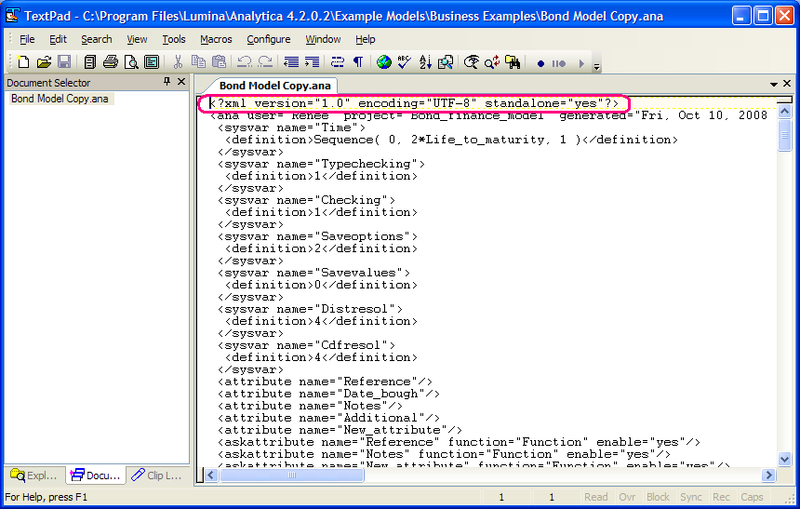Click vertical scrollbar up arrow
800x509 pixels.
(x=785, y=111)
